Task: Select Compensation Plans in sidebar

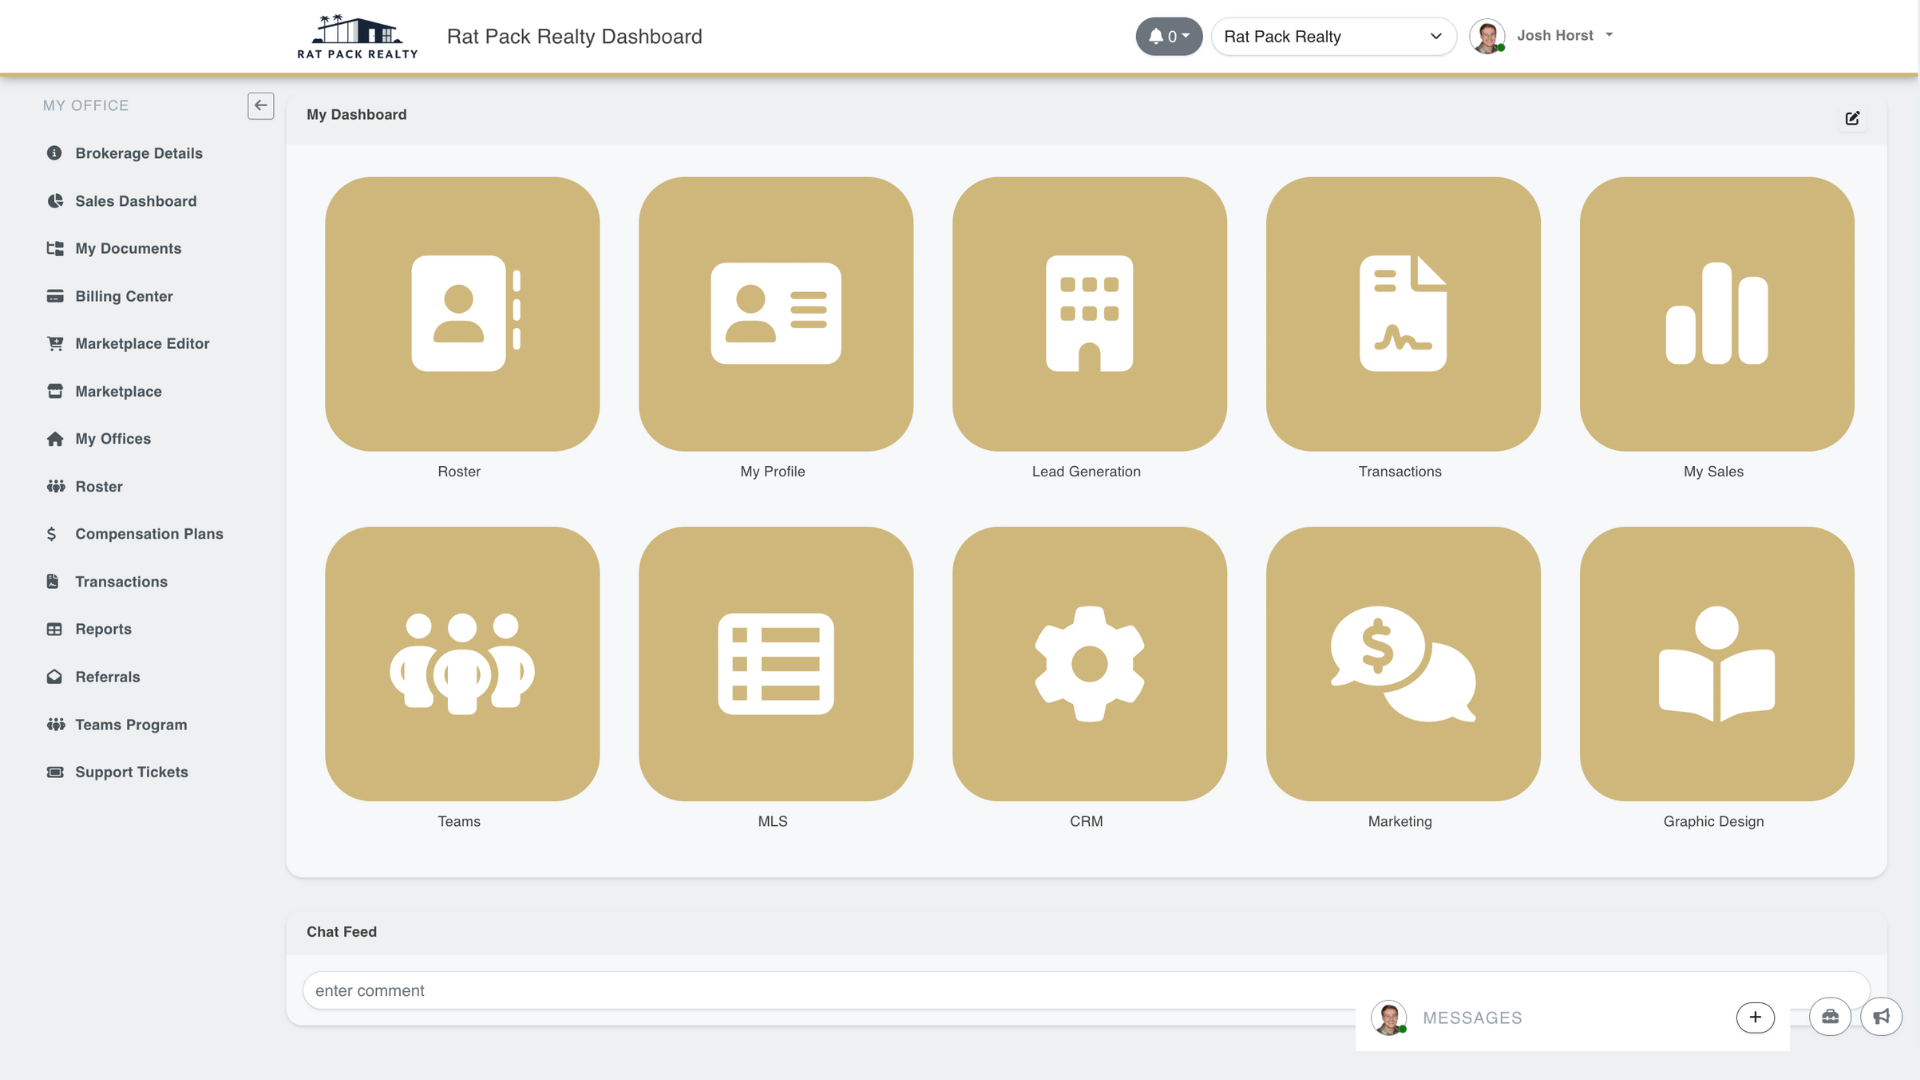Action: click(x=149, y=534)
